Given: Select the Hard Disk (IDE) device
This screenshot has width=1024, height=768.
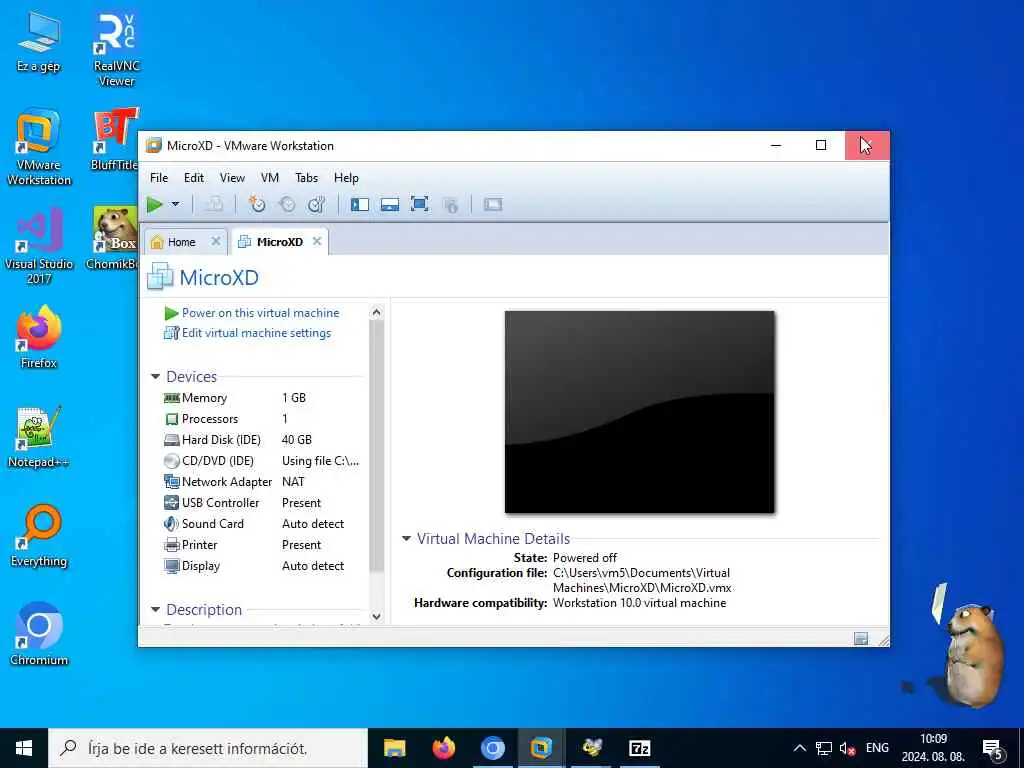Looking at the screenshot, I should click(x=261, y=440).
